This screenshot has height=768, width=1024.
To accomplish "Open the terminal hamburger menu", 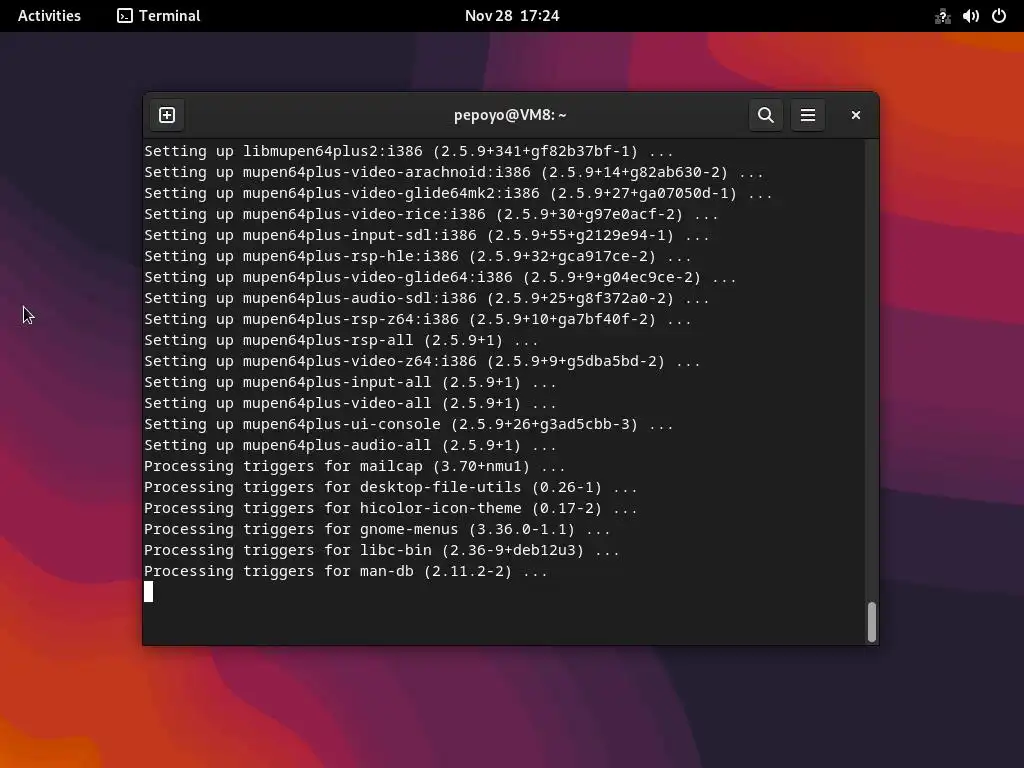I will [808, 115].
